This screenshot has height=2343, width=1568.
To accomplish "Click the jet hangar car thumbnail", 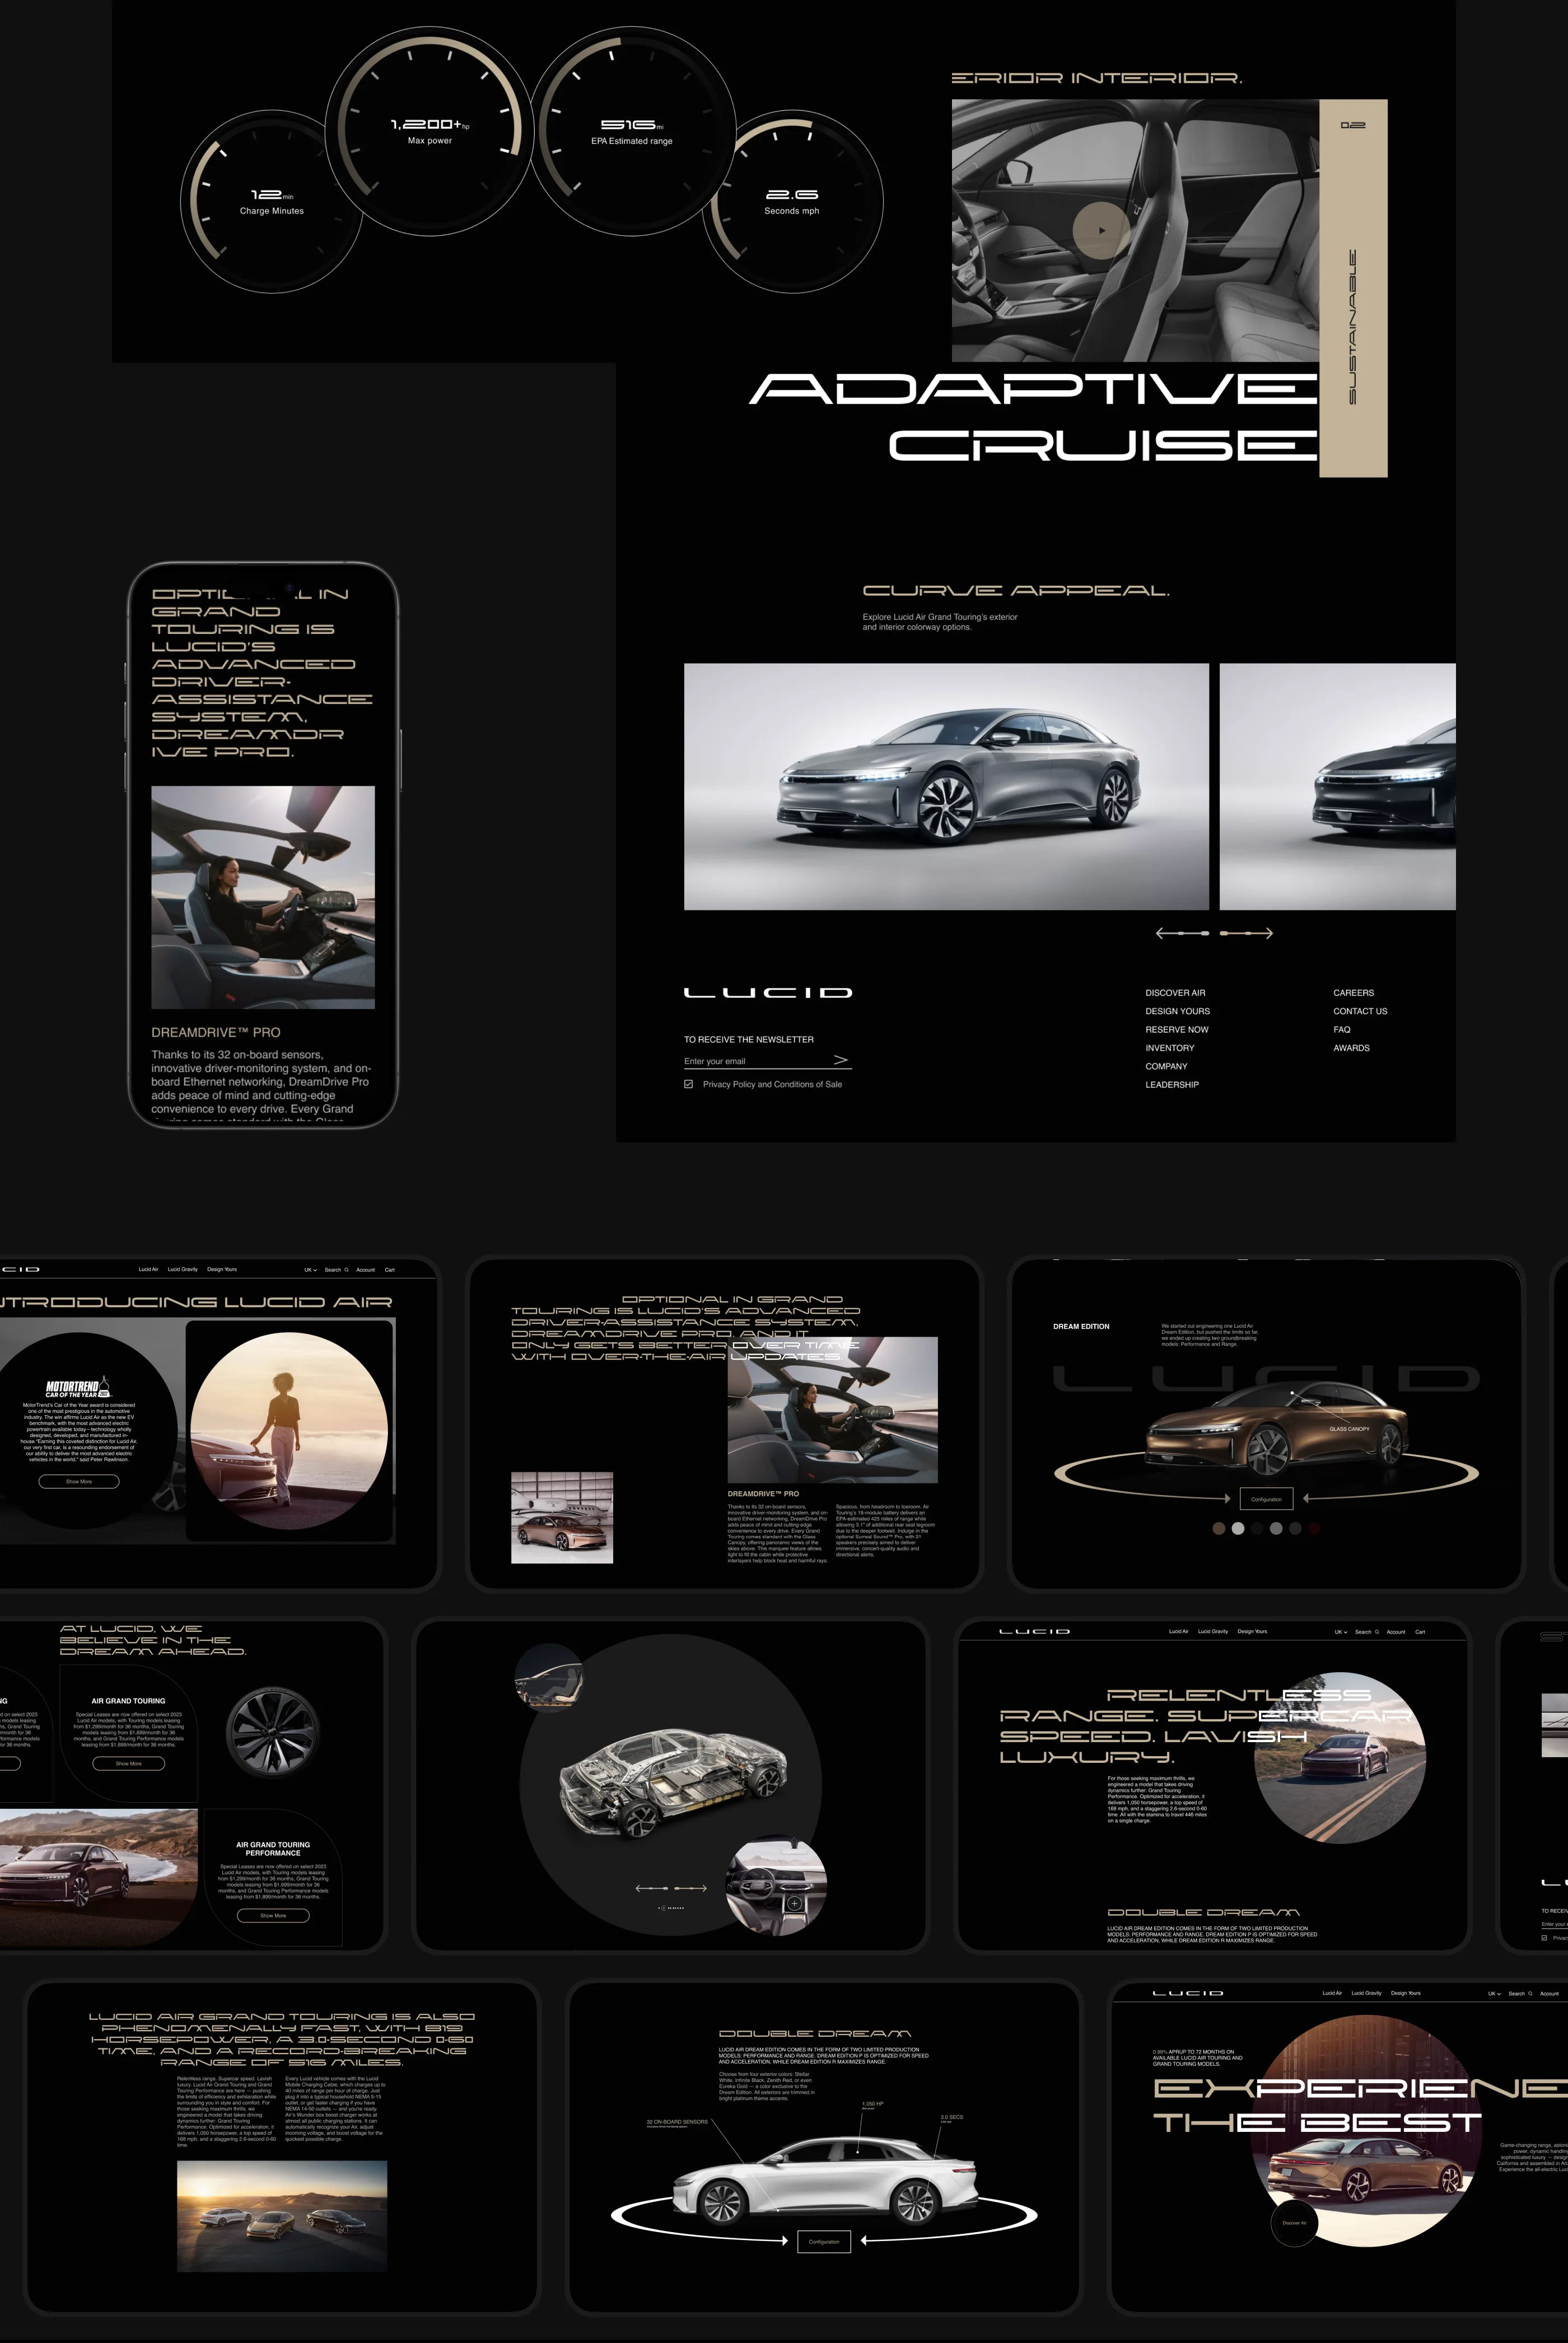I will [x=562, y=1517].
